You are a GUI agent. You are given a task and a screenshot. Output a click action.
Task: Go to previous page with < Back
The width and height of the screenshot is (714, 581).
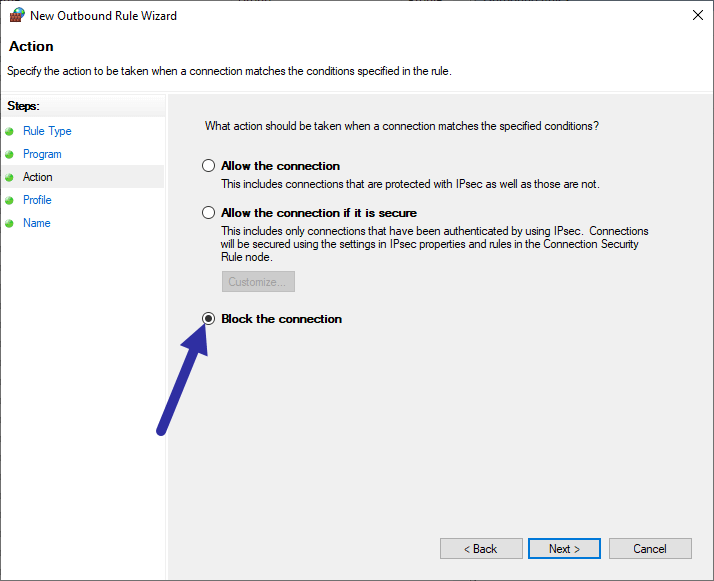[481, 549]
